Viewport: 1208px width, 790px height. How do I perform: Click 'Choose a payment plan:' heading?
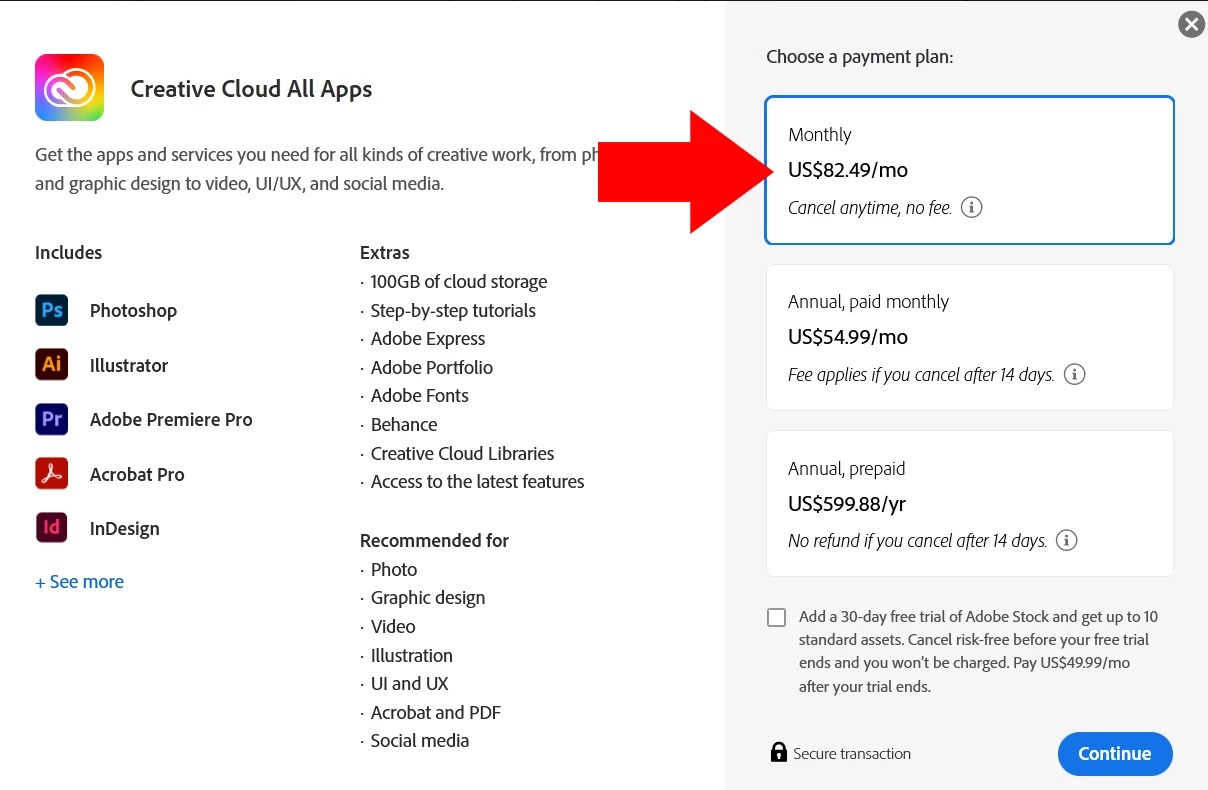[860, 57]
